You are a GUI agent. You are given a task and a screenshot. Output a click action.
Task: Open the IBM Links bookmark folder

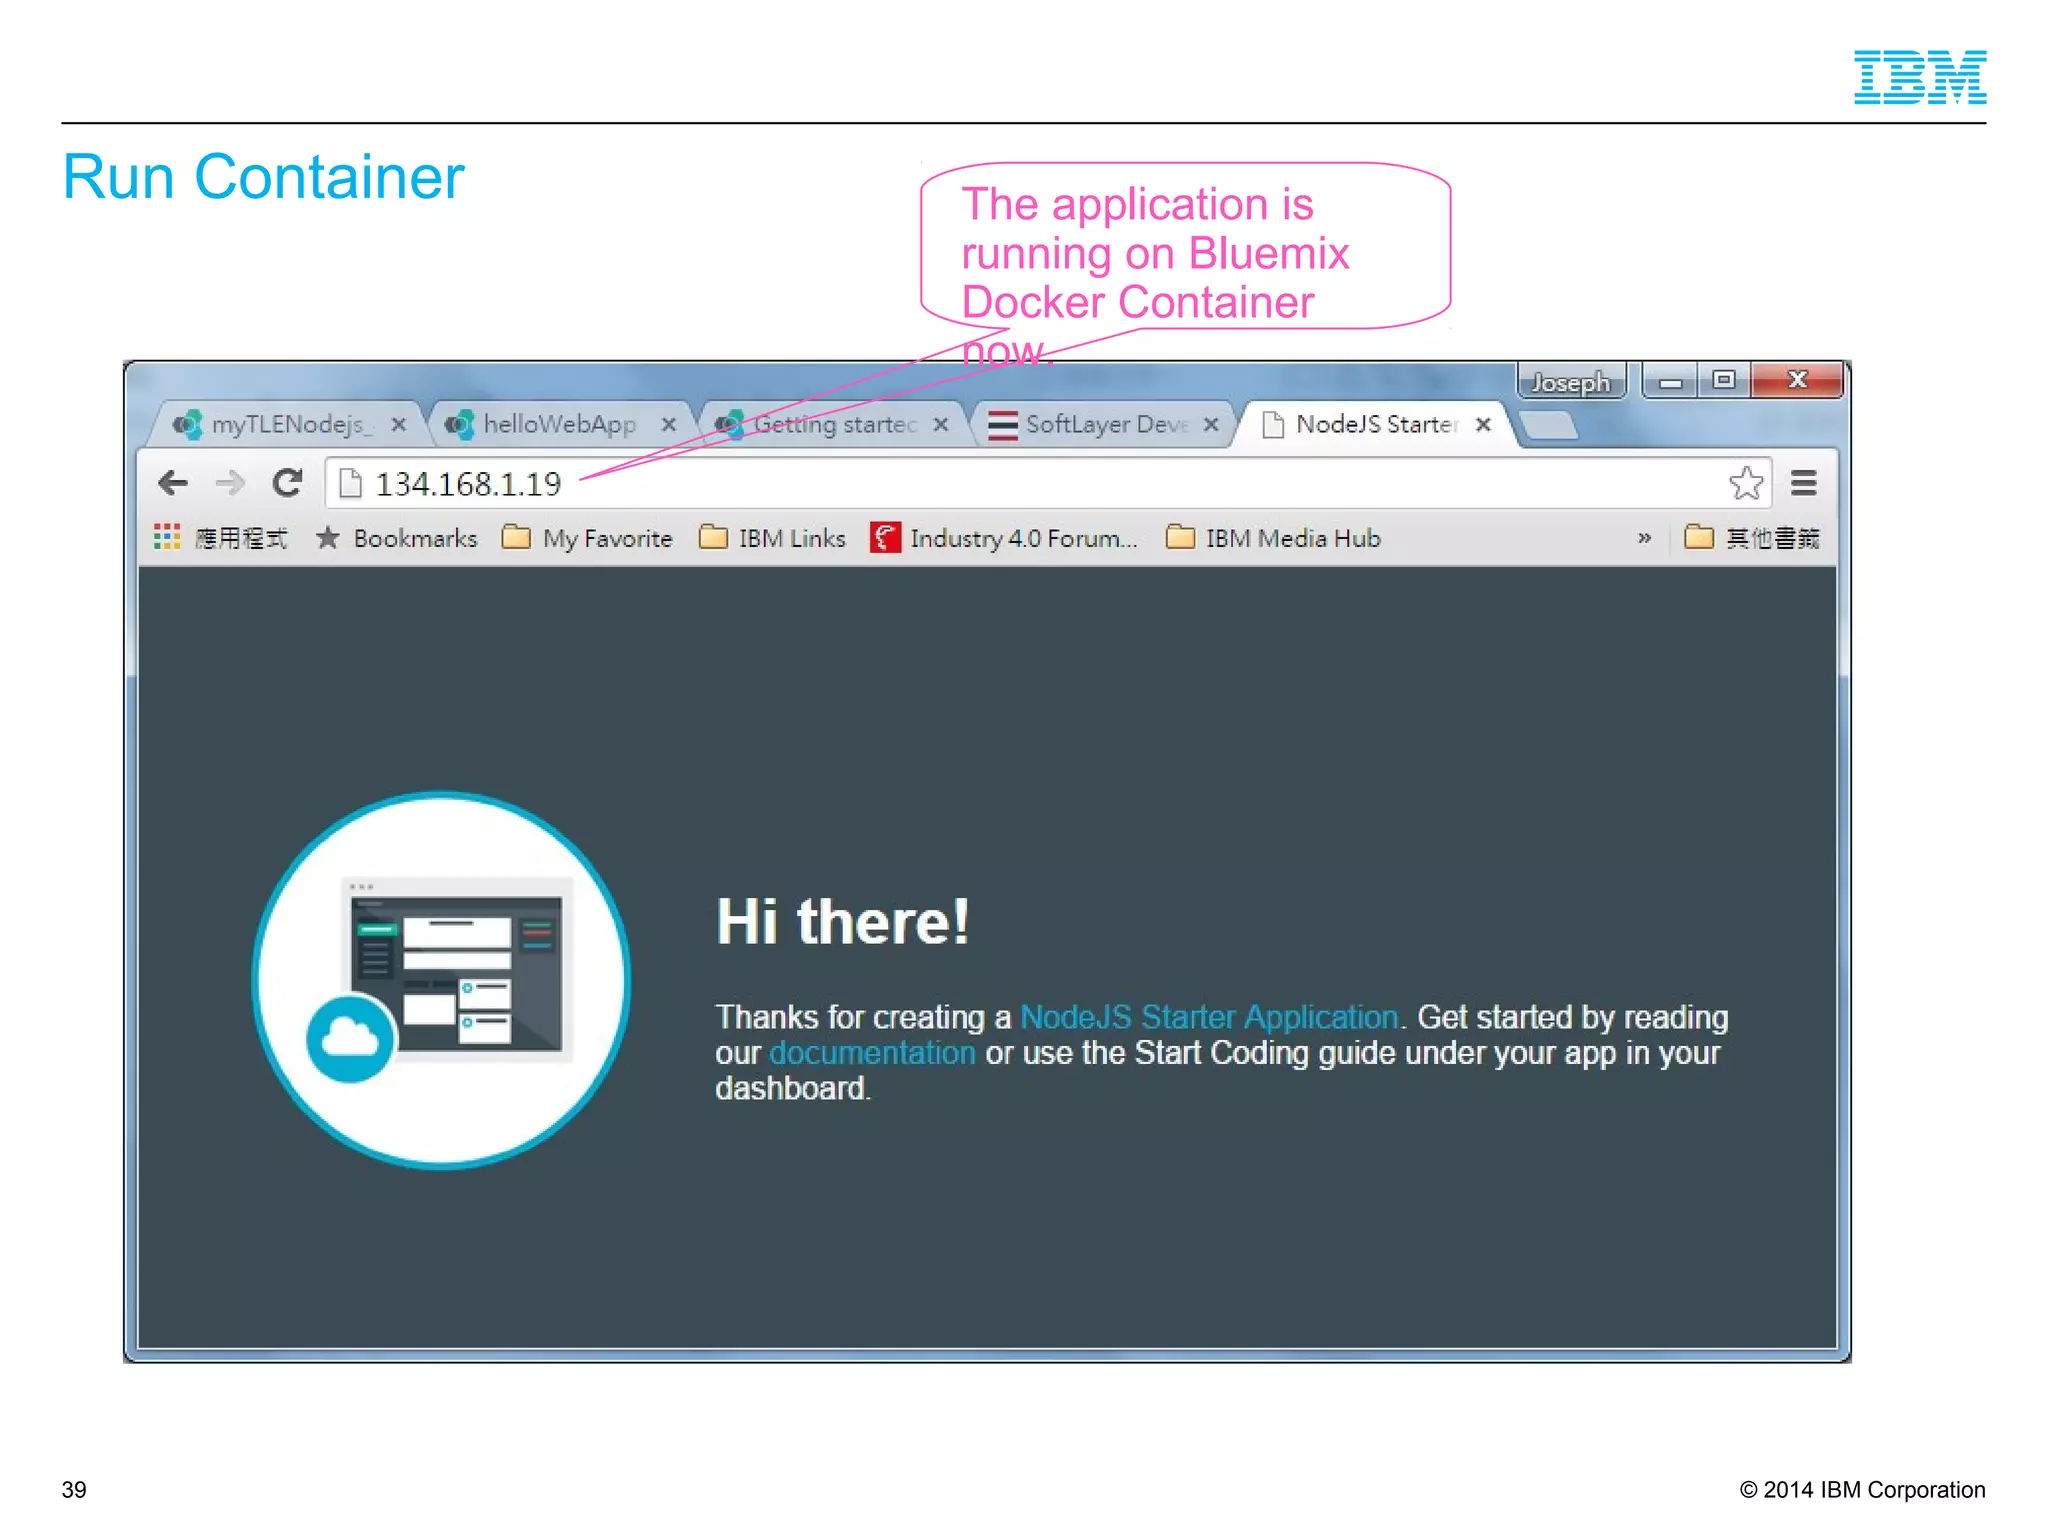tap(772, 538)
